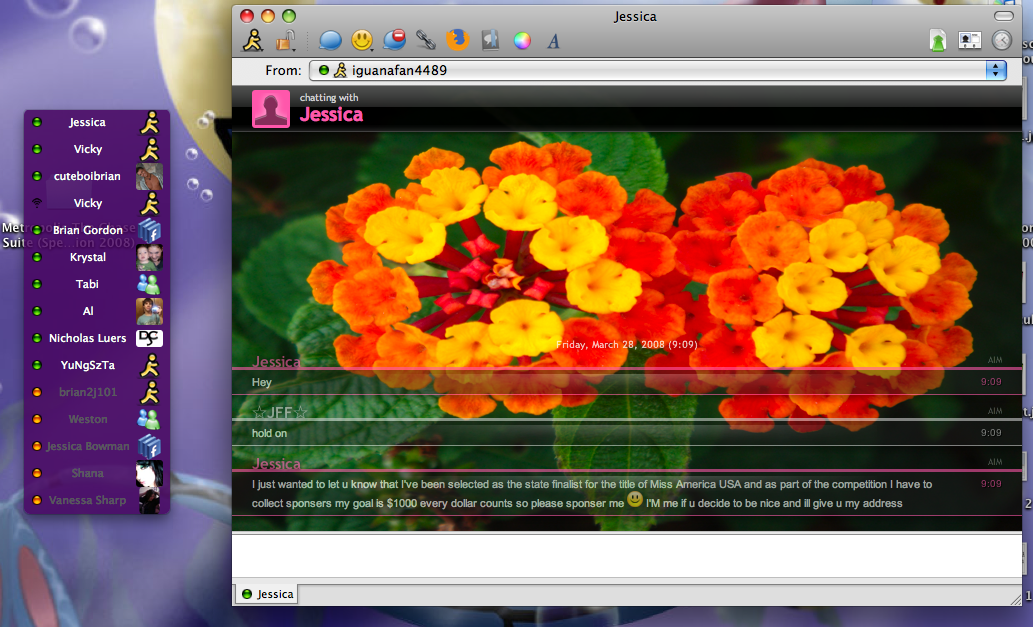This screenshot has height=627, width=1033.
Task: Click the AIM icon beside Jessica in contact list
Action: [x=150, y=123]
